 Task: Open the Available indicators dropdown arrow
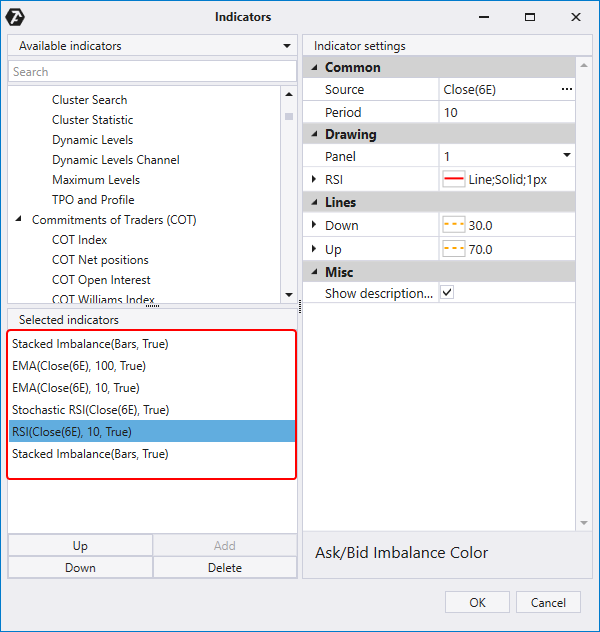tap(288, 46)
